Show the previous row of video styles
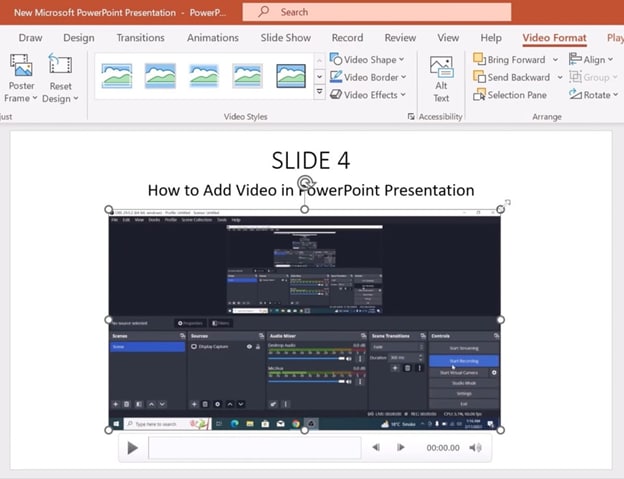Viewport: 624px width, 479px height. click(319, 60)
